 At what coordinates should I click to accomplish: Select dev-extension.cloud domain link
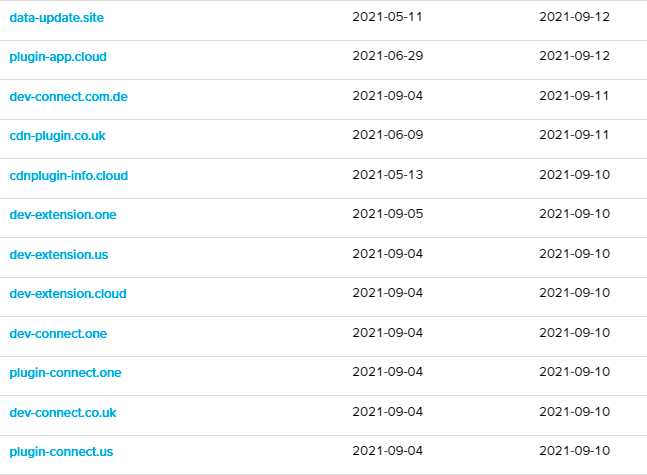point(68,294)
